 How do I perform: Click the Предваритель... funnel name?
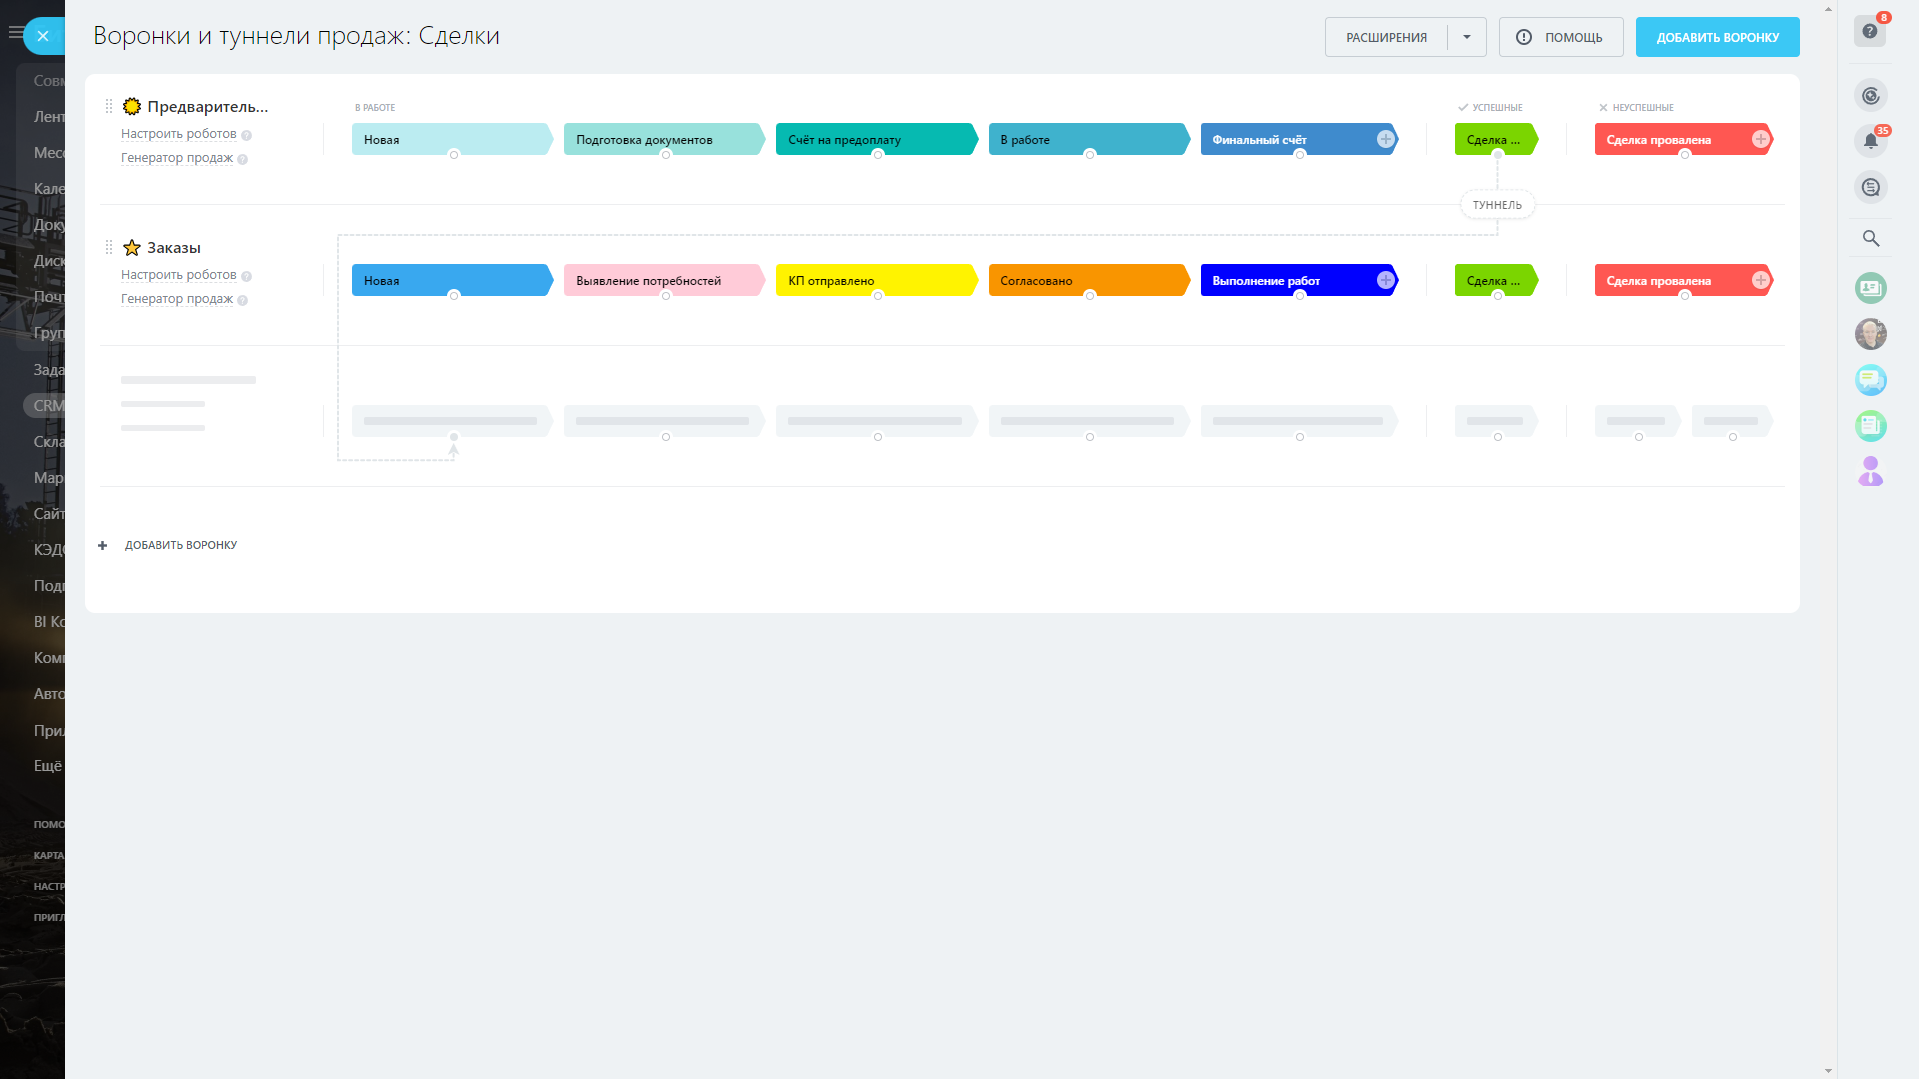(x=208, y=106)
